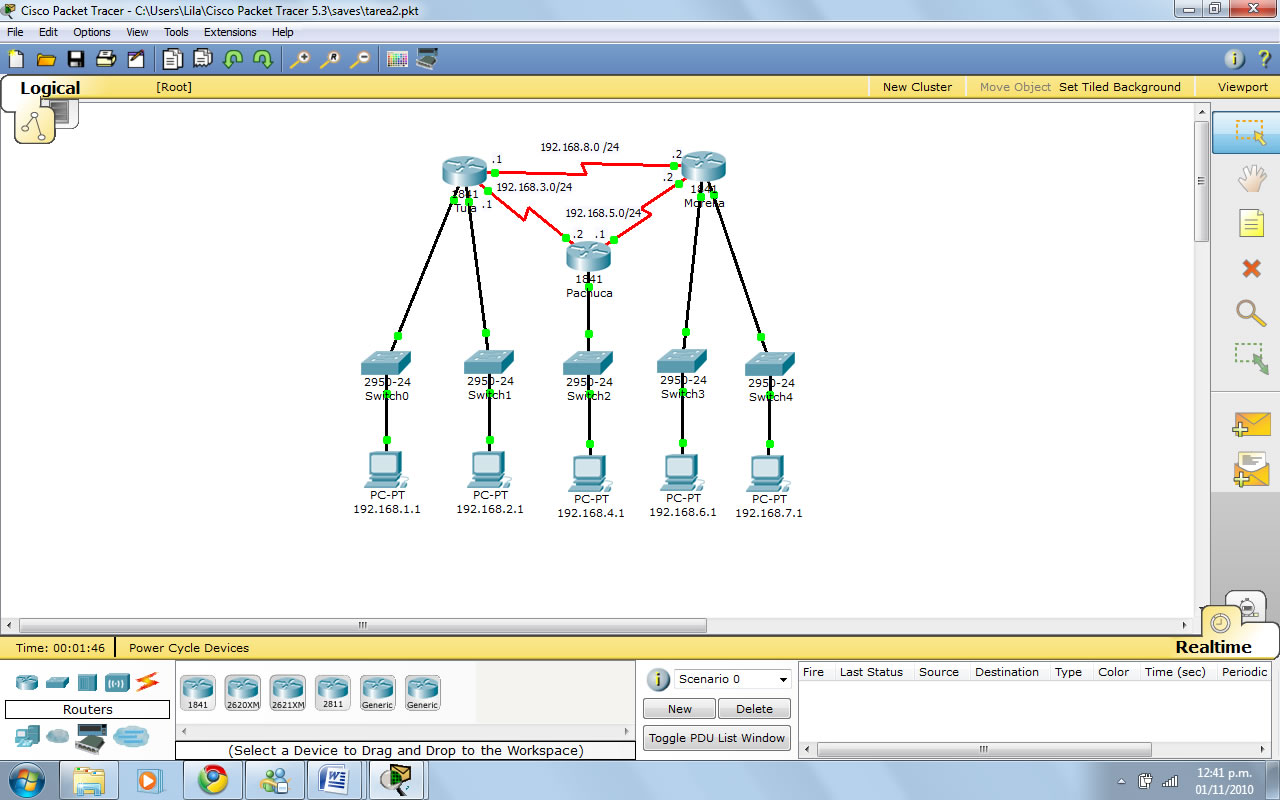This screenshot has width=1280, height=800.
Task: Click the Pachuca router on the workspace
Action: [588, 257]
